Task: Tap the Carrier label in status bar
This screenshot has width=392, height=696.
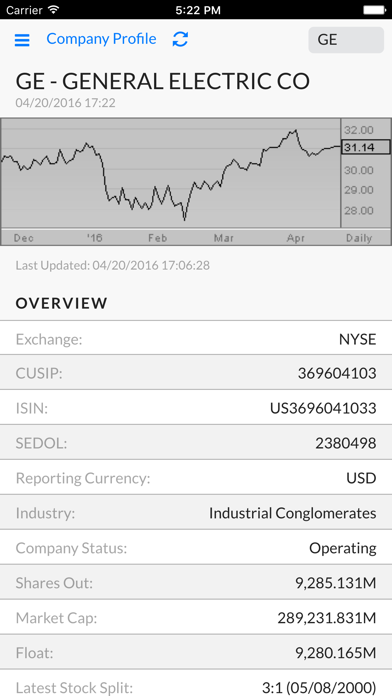Action: tap(24, 10)
